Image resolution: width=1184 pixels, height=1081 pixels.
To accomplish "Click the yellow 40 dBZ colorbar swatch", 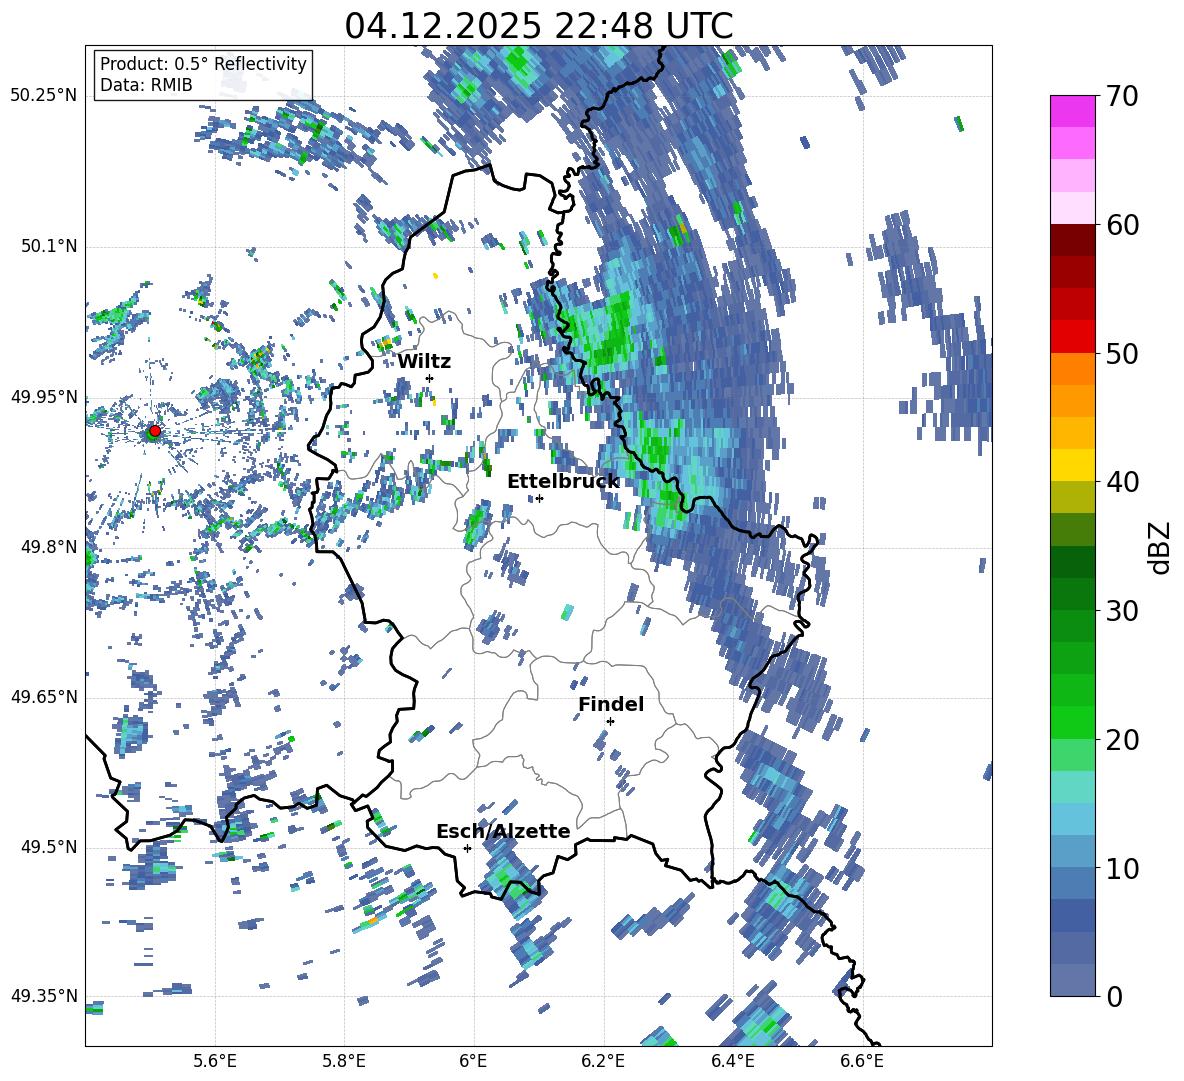I will tap(1072, 465).
